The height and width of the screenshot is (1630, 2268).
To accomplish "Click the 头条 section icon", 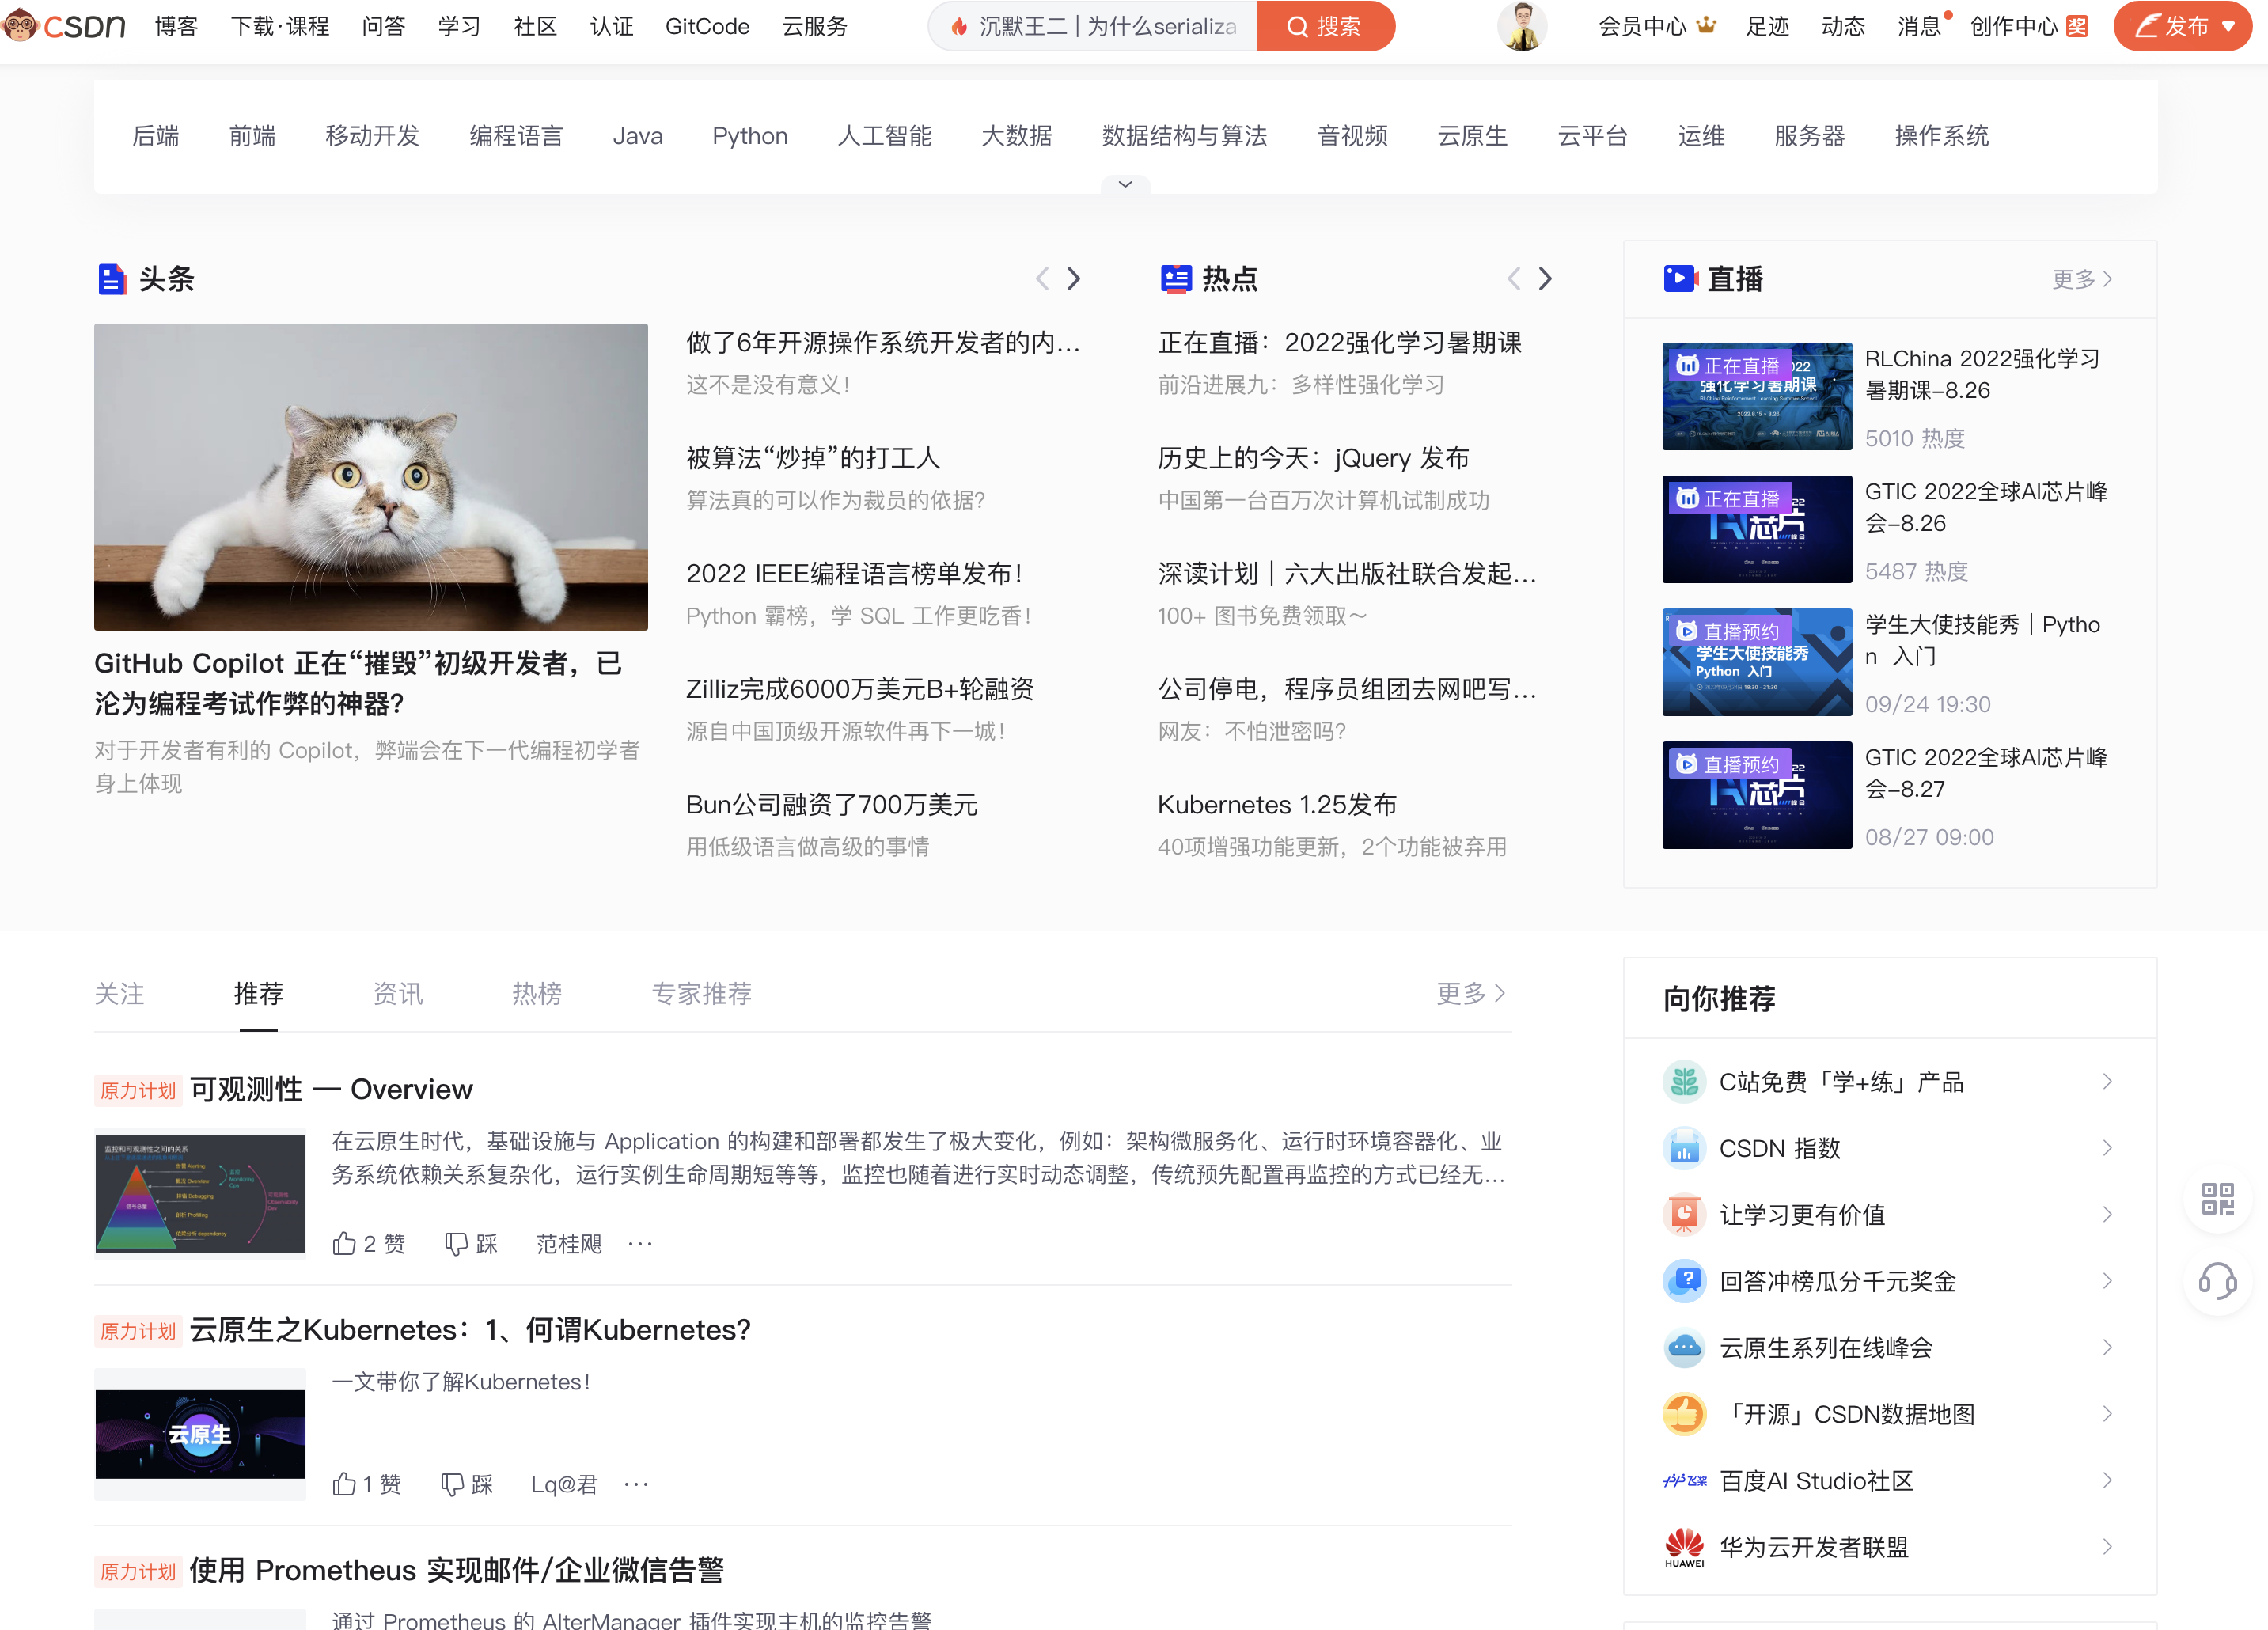I will coord(112,279).
